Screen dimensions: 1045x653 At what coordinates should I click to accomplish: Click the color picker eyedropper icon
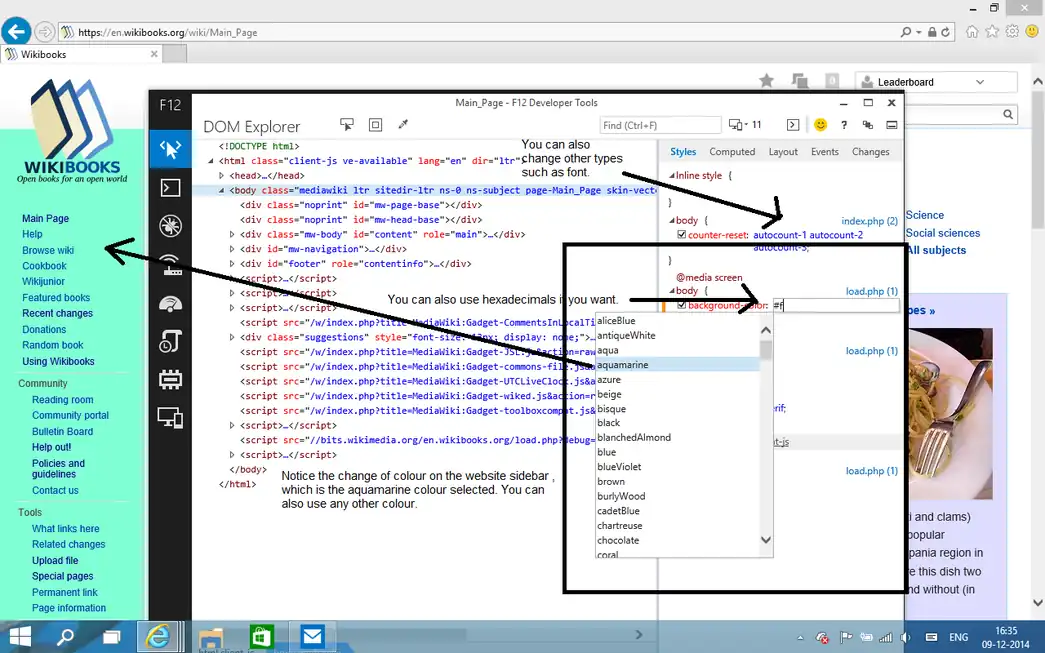404,125
